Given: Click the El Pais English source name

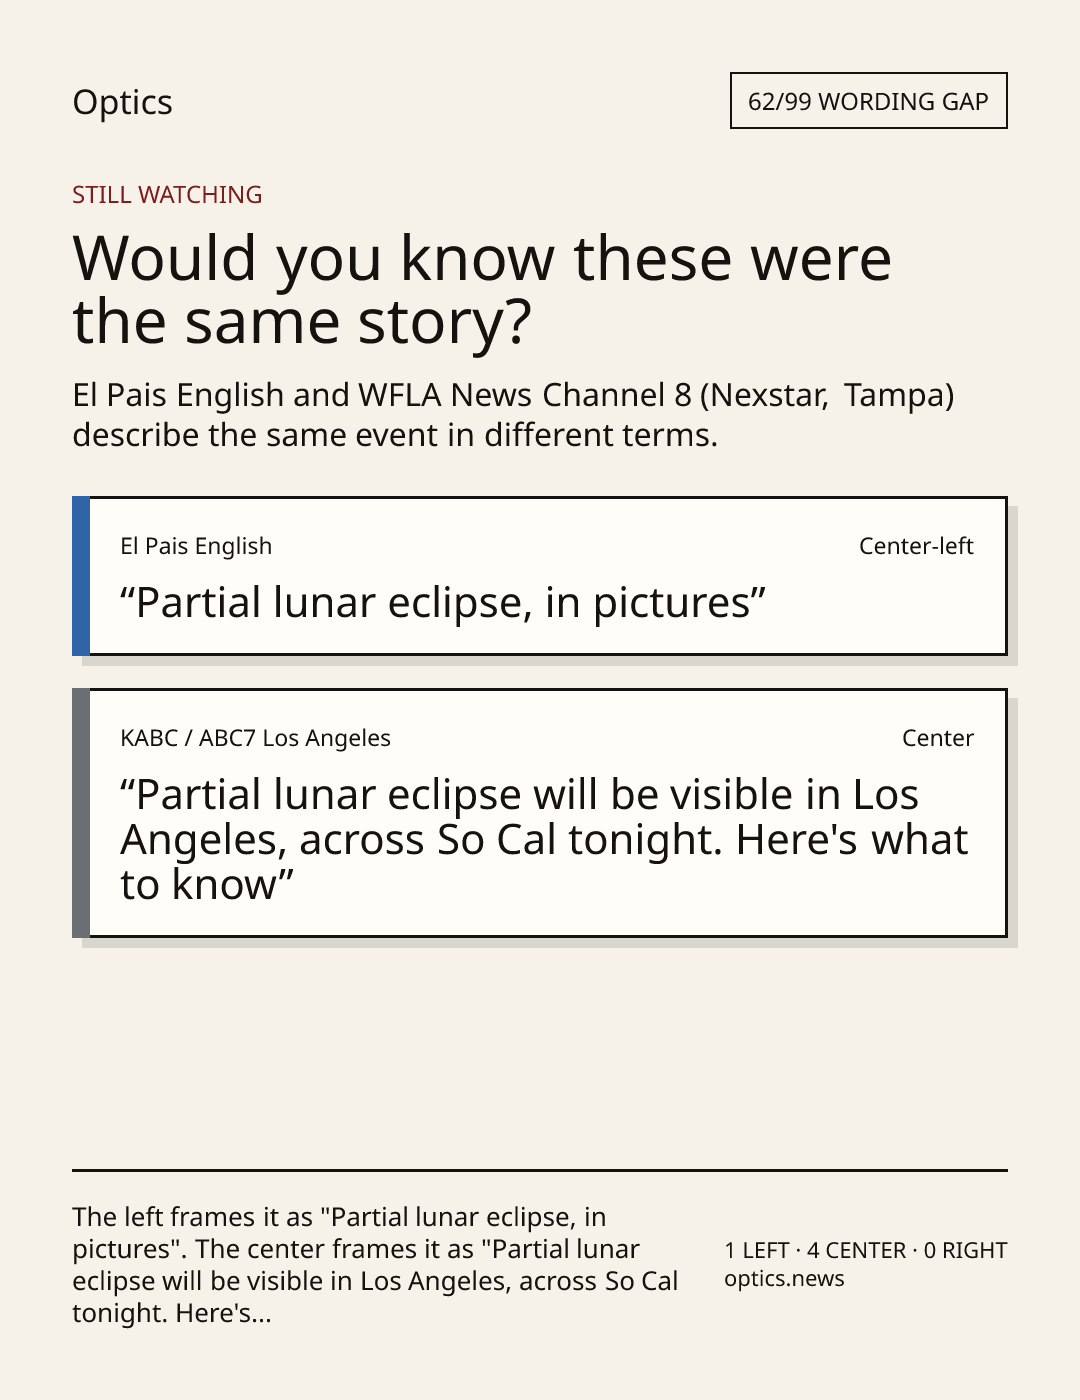Looking at the screenshot, I should click(x=196, y=546).
